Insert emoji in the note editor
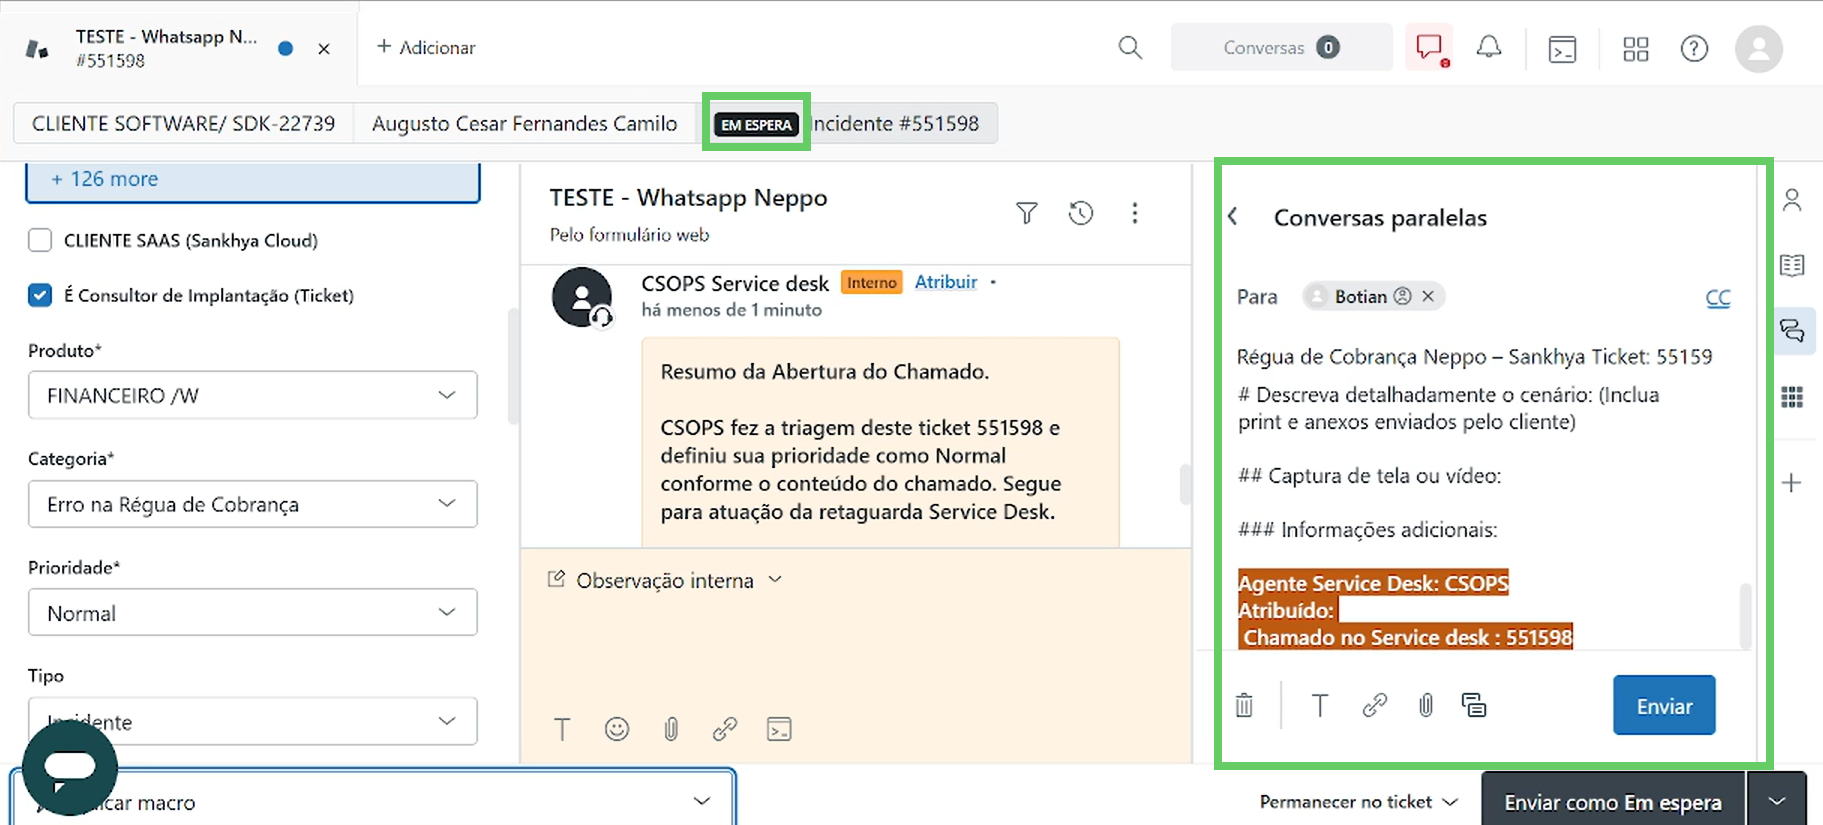1823x825 pixels. click(617, 729)
